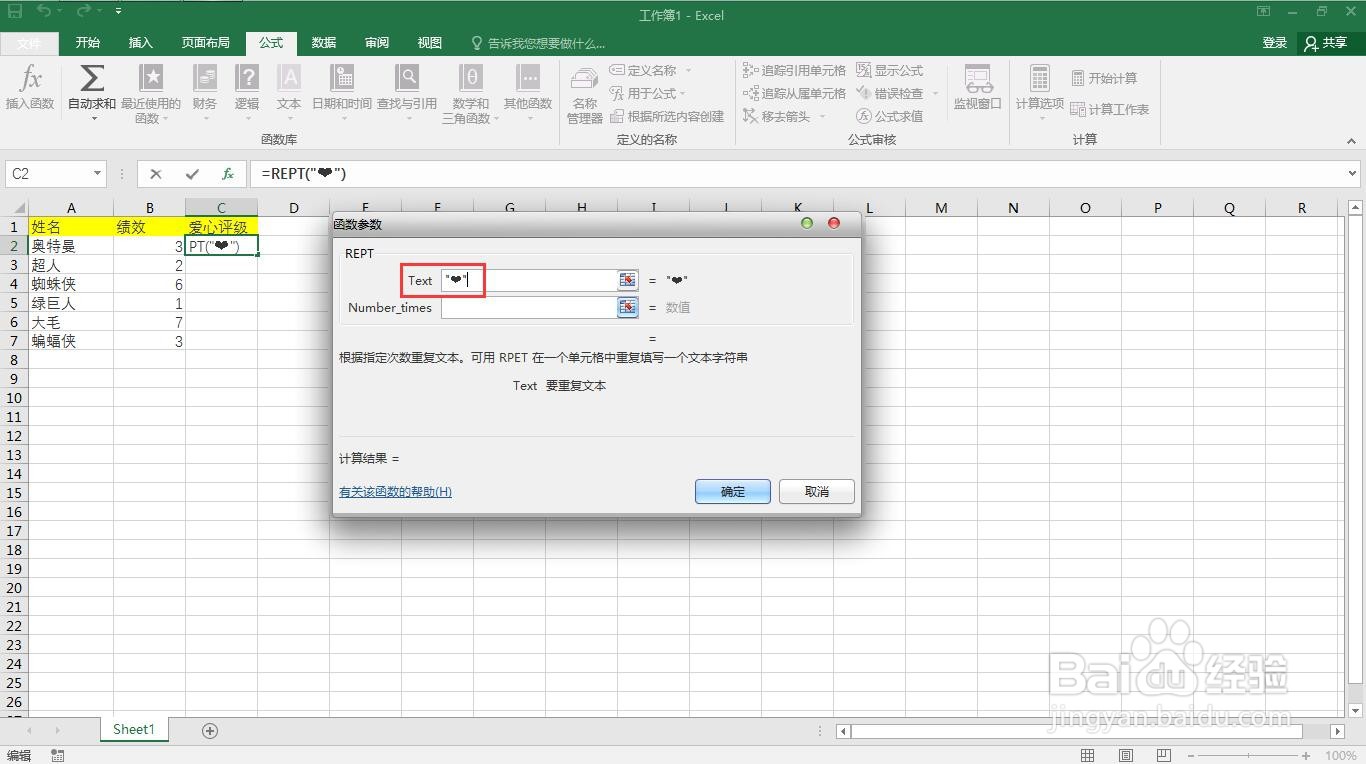Open the Lookup and Reference functions icon
The height and width of the screenshot is (764, 1366).
point(407,78)
